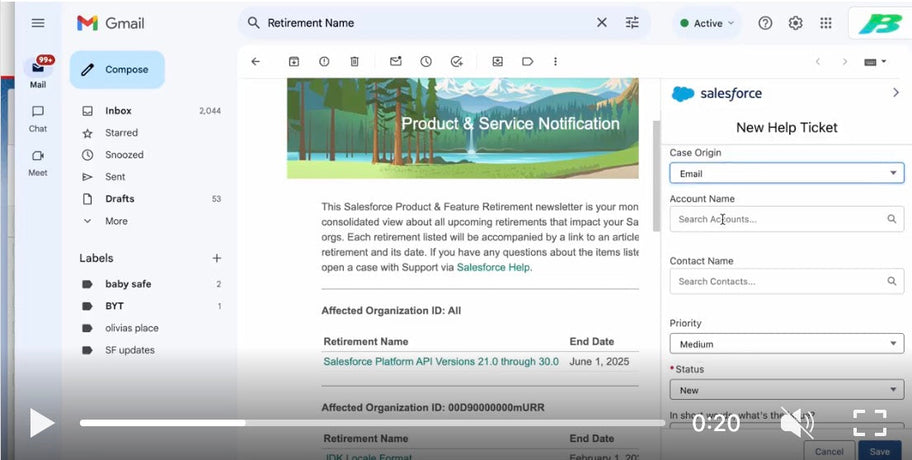Snooze the email with clock icon
Viewport: 912px width, 460px height.
pyautogui.click(x=426, y=62)
